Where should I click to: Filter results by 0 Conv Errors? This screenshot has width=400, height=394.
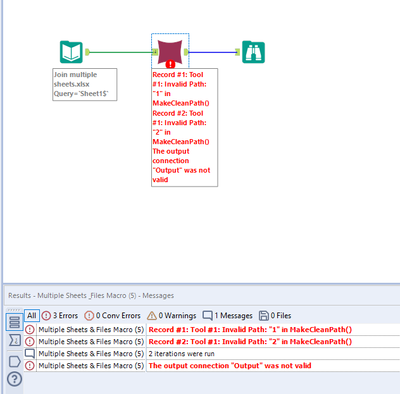click(112, 315)
